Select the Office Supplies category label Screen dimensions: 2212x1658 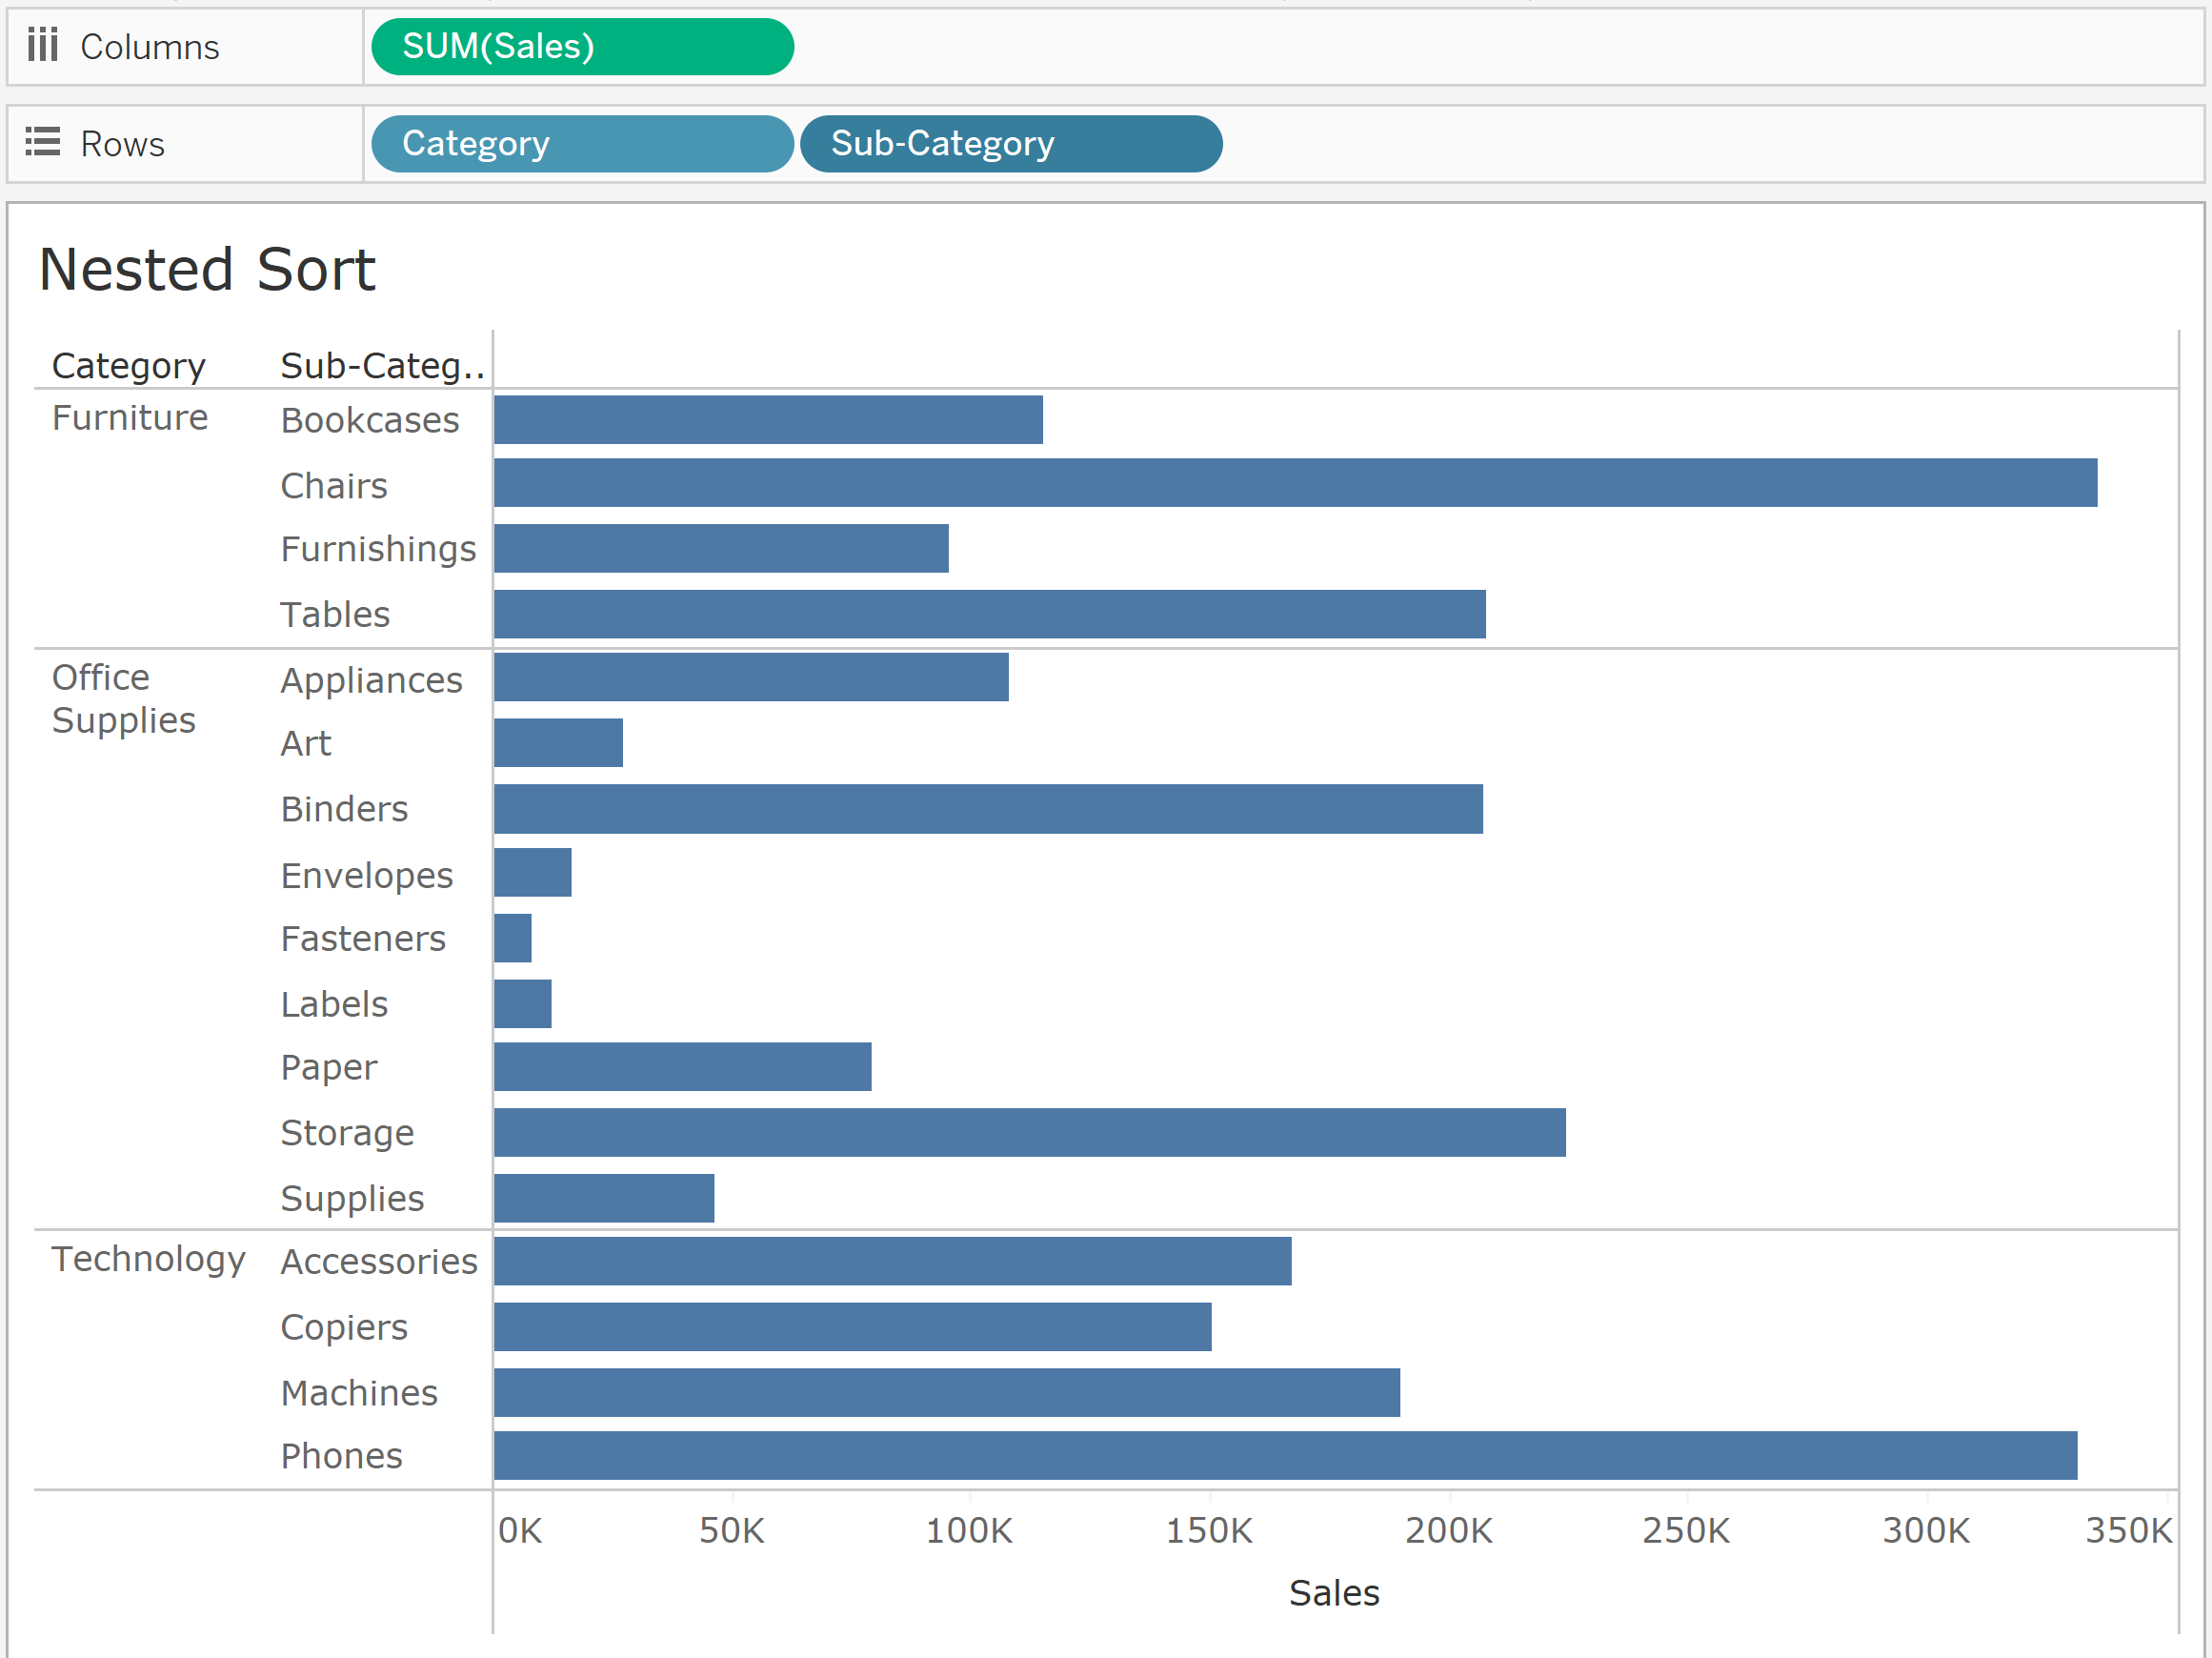pyautogui.click(x=122, y=699)
